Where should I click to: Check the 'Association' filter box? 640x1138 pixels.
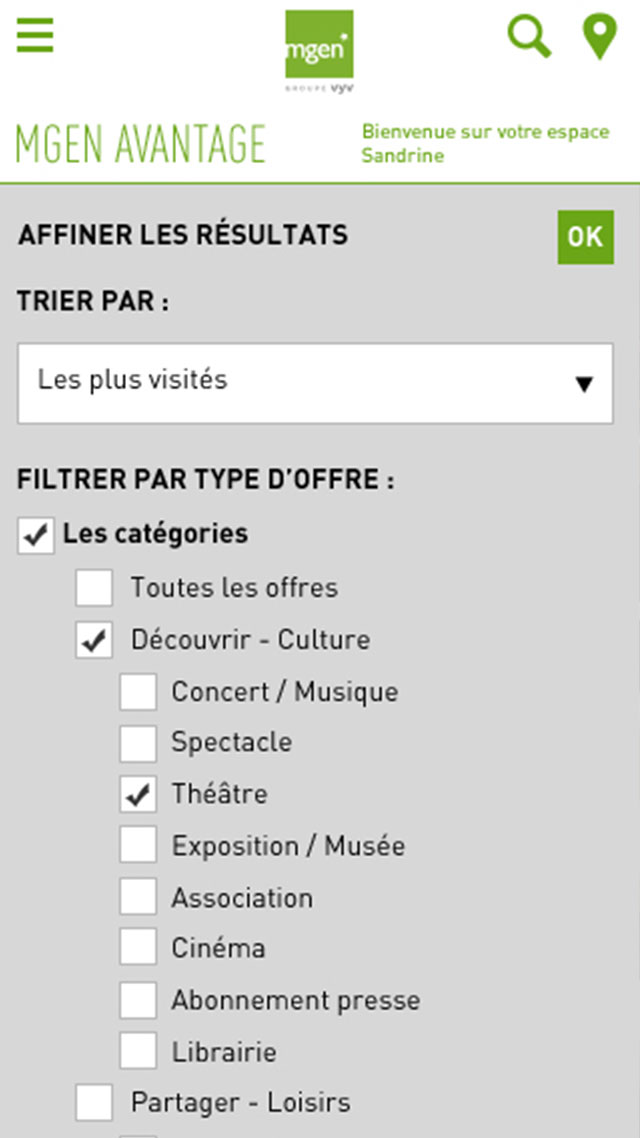click(138, 896)
